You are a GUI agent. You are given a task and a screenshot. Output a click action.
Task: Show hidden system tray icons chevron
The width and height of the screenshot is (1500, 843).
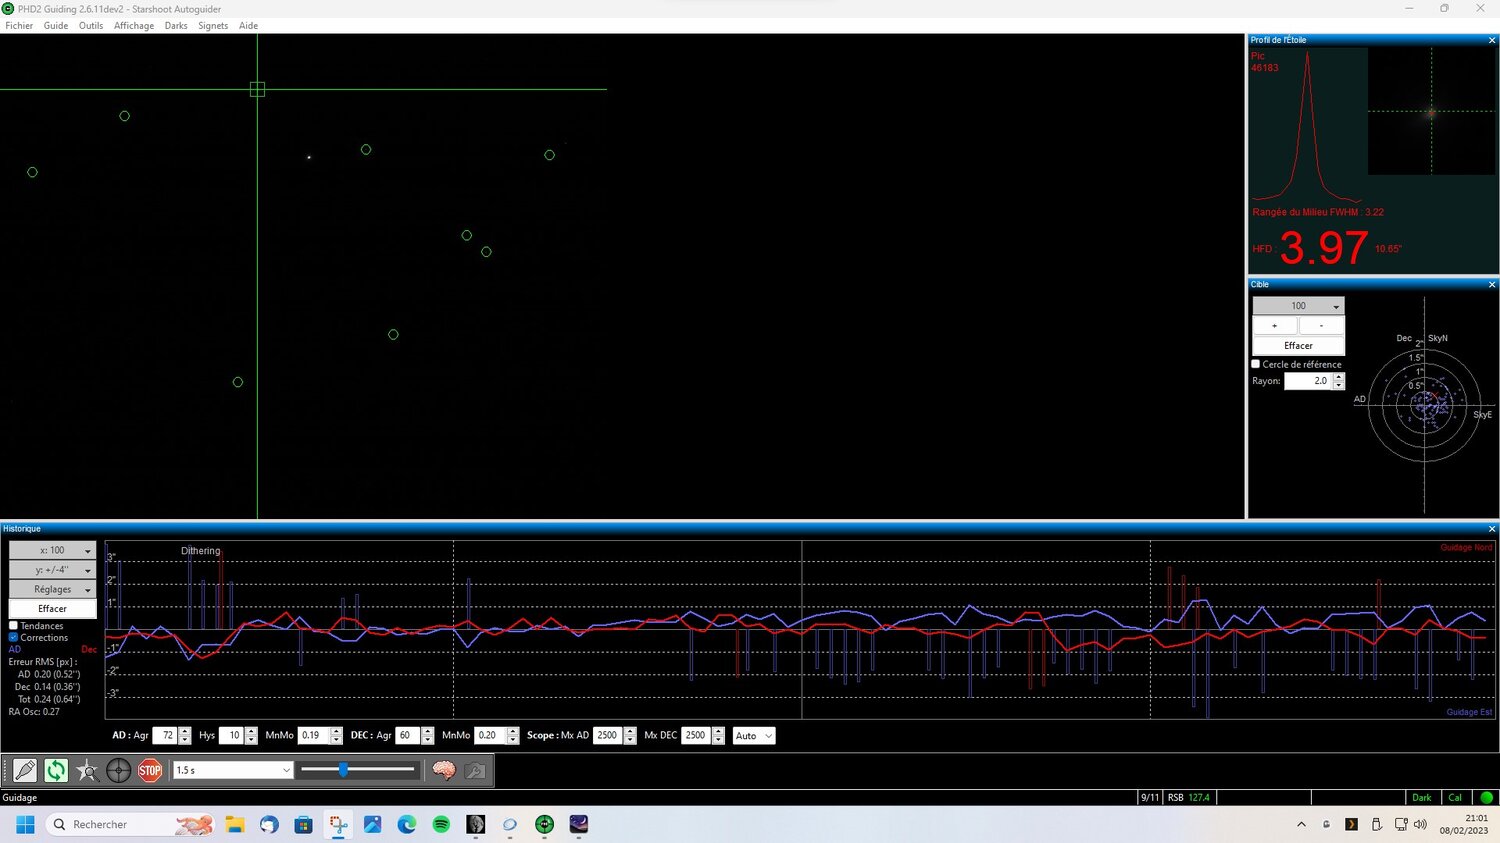(x=1301, y=824)
